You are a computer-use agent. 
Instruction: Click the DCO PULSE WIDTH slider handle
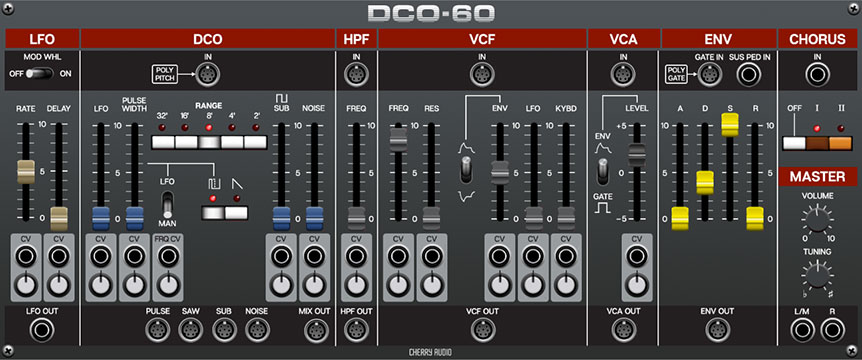click(134, 219)
